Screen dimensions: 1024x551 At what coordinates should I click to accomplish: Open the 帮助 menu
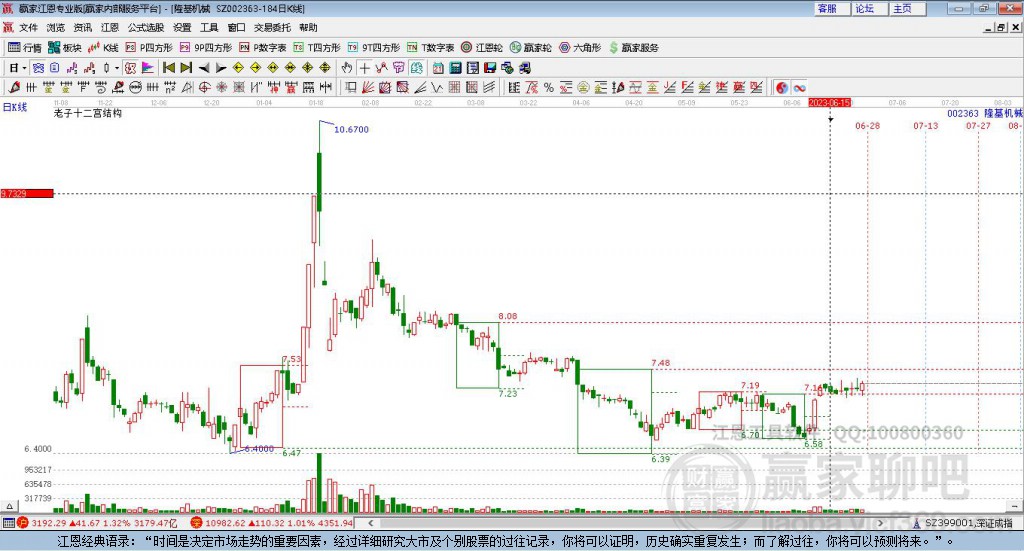pos(308,27)
